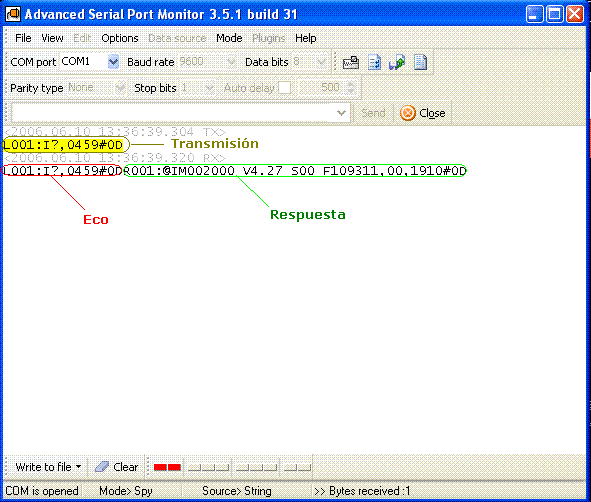Expand the COM port dropdown
This screenshot has height=502, width=591.
click(x=113, y=61)
